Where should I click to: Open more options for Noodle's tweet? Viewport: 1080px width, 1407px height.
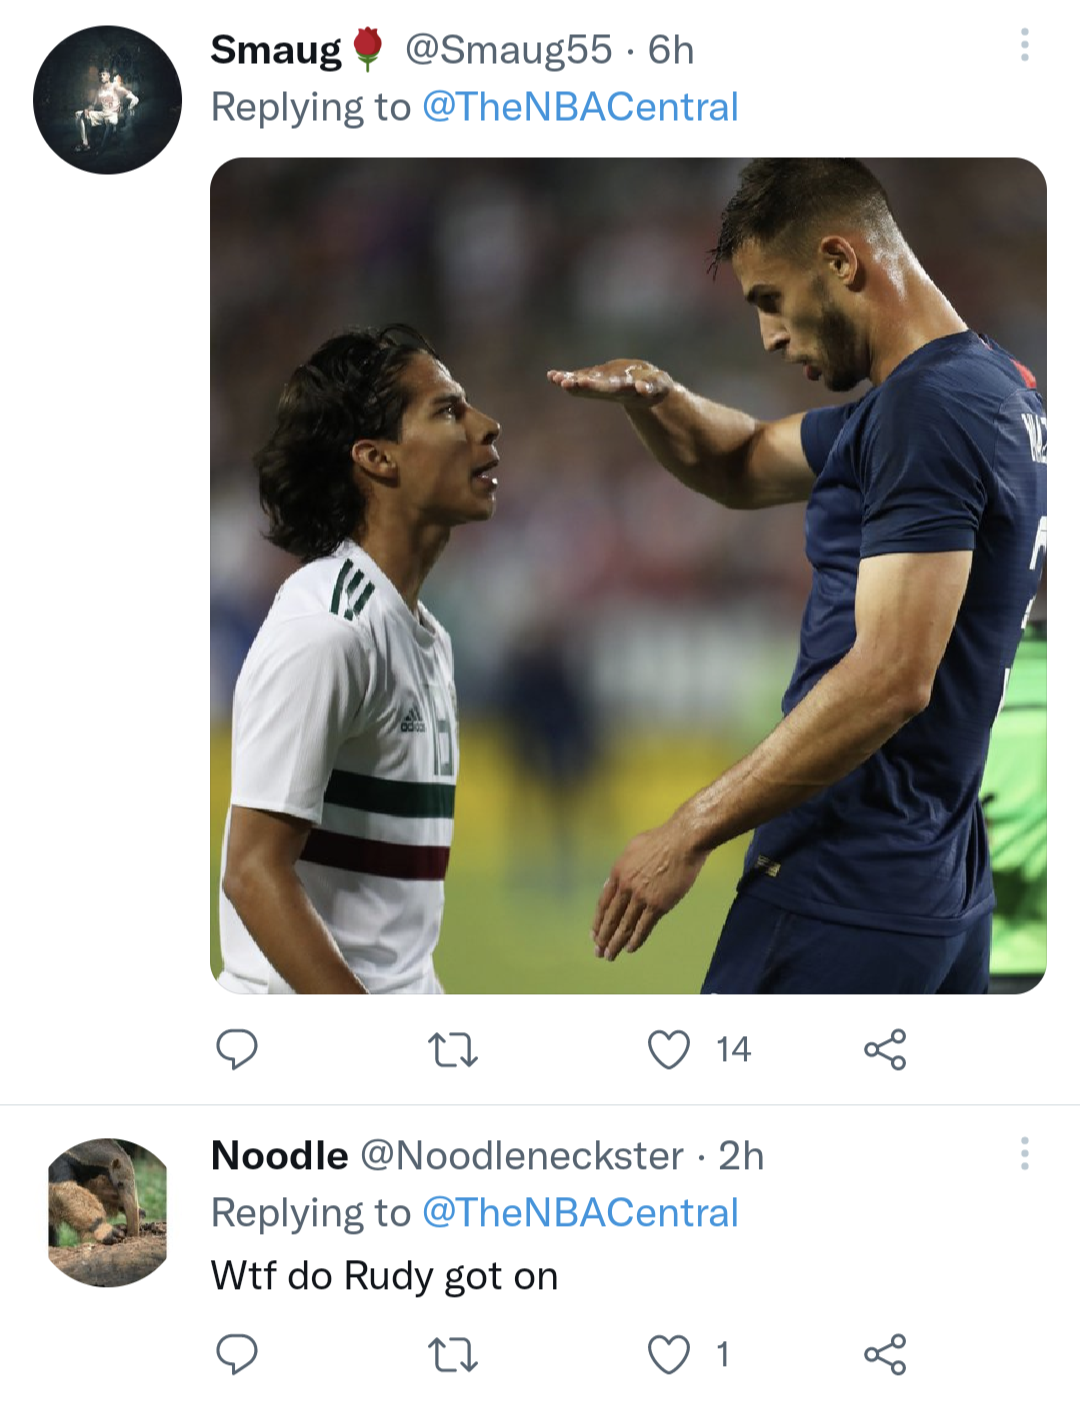pyautogui.click(x=1024, y=1153)
